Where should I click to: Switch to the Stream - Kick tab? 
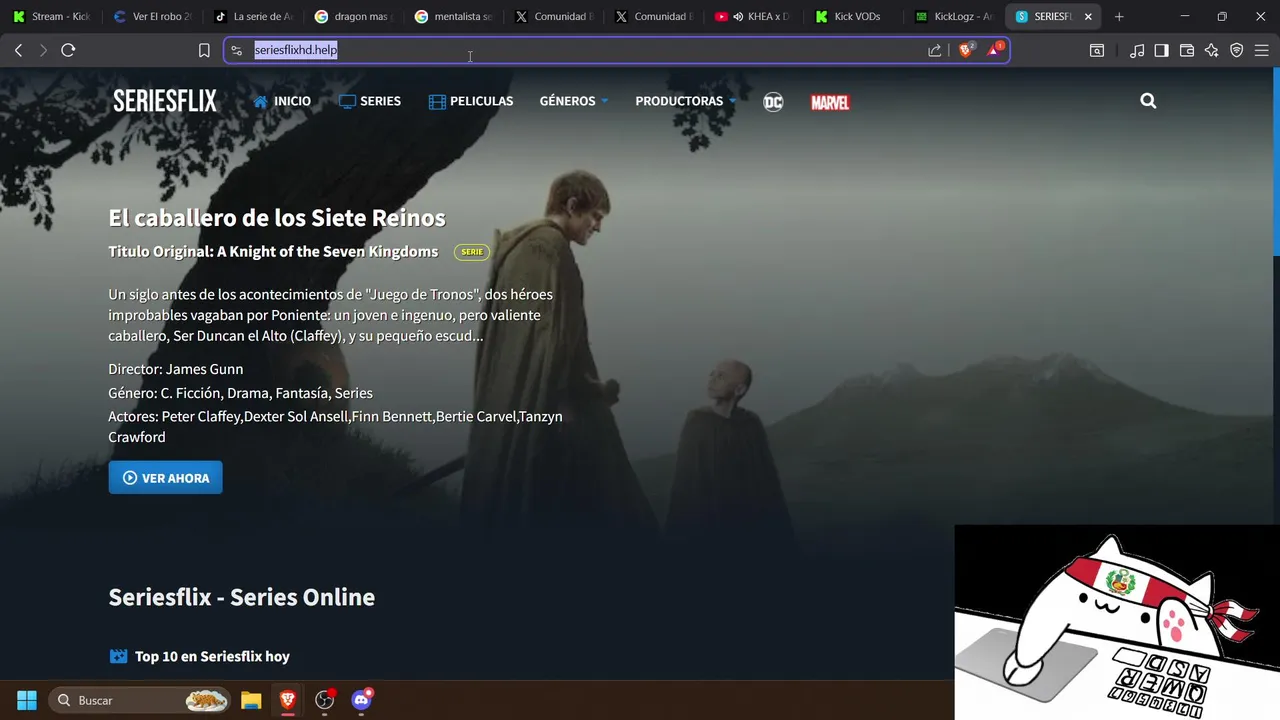(52, 16)
